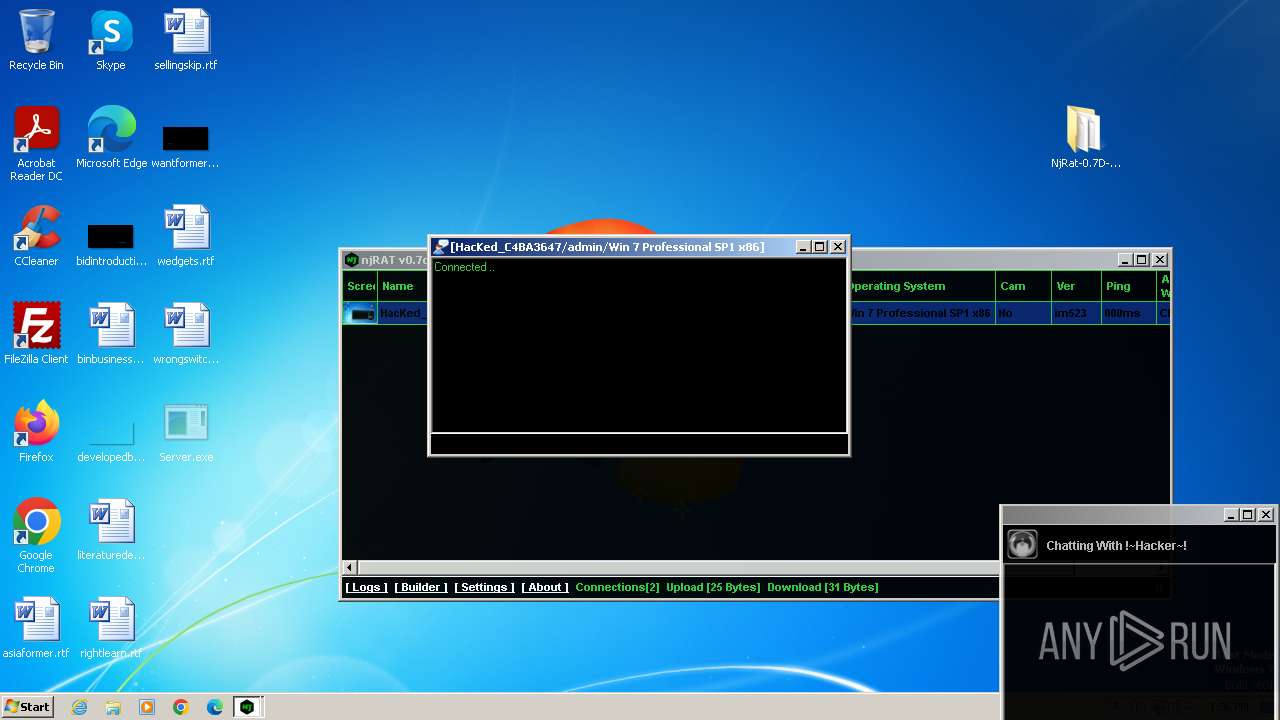Viewport: 1280px width, 720px height.
Task: Click the chat message input field
Action: (x=639, y=444)
